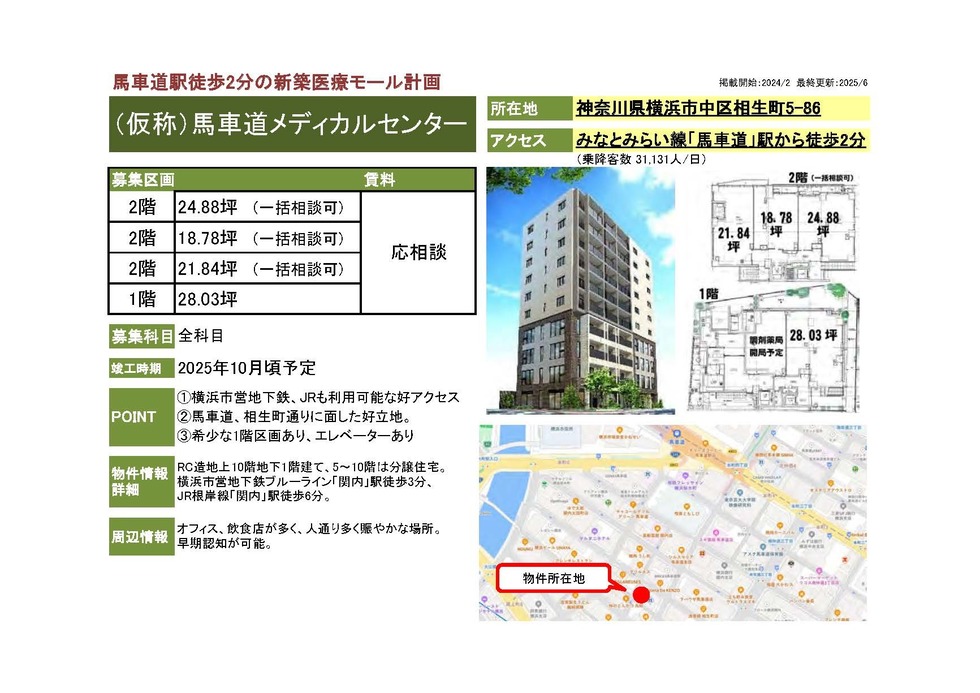
Task: Click the 物件所在地 callout label on map
Action: (553, 579)
